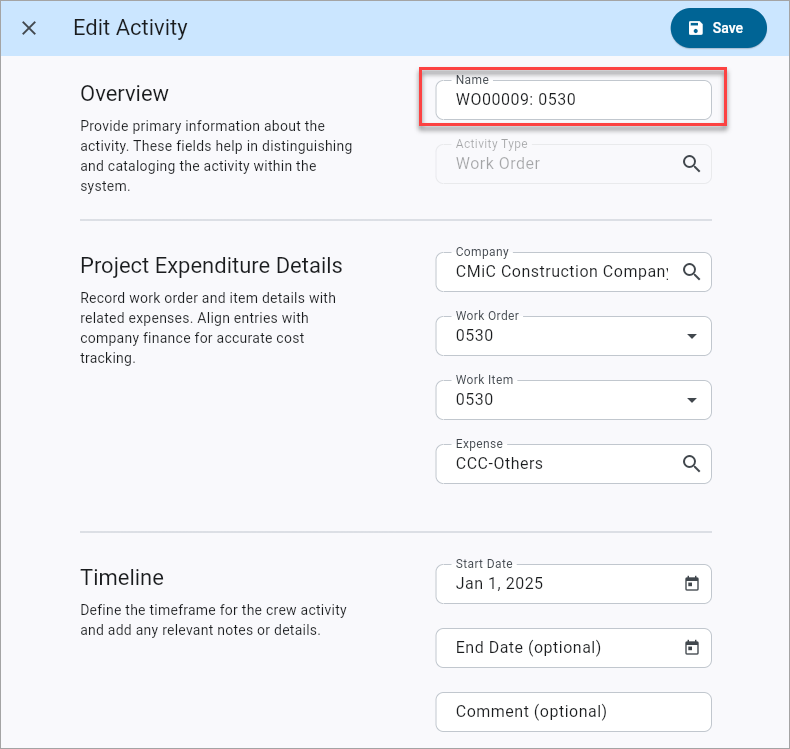Search for a Company with magnifier icon

691,271
